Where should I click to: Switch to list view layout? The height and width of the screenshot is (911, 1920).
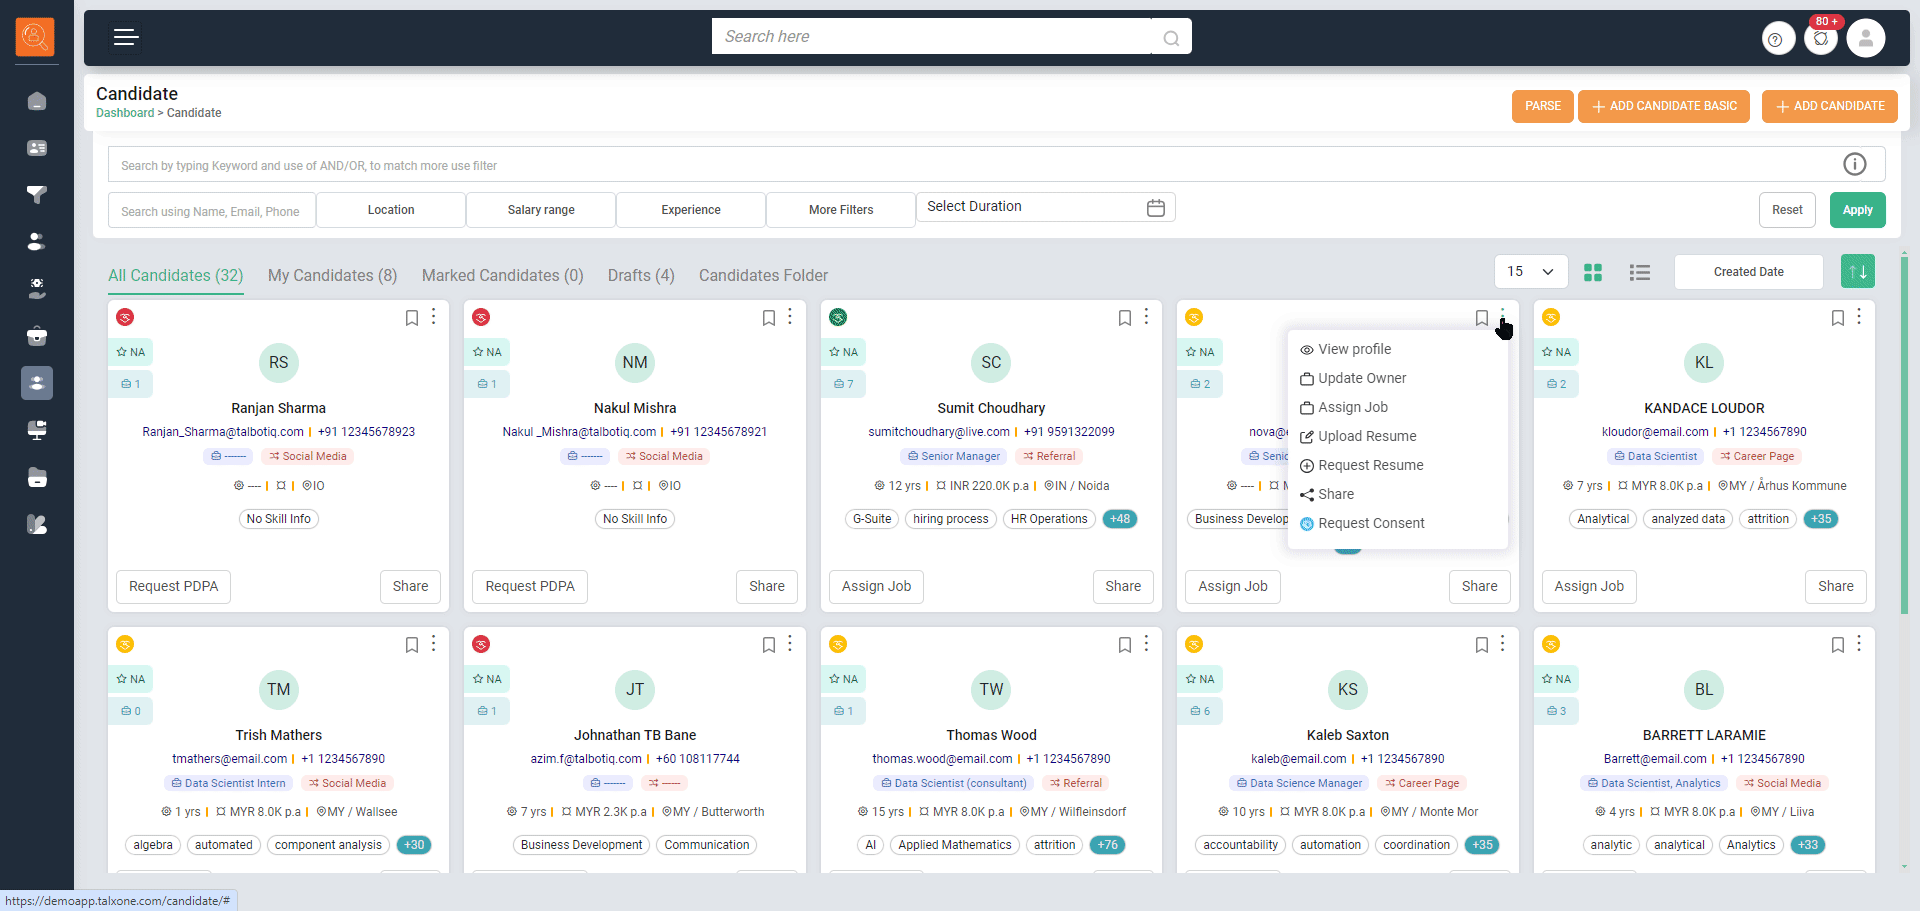[1639, 272]
